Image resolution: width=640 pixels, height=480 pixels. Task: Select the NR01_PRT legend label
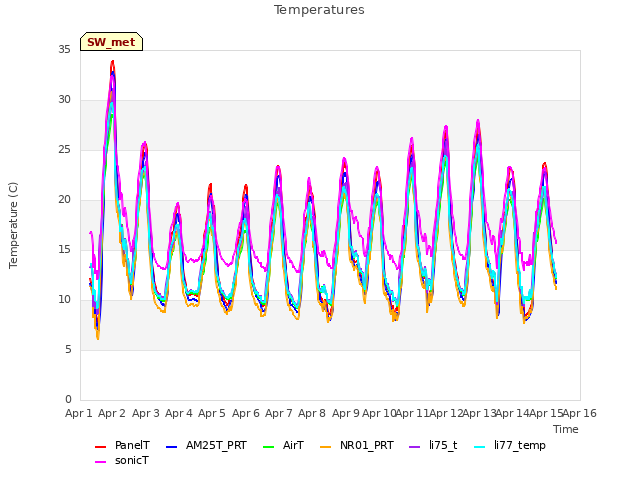367,445
